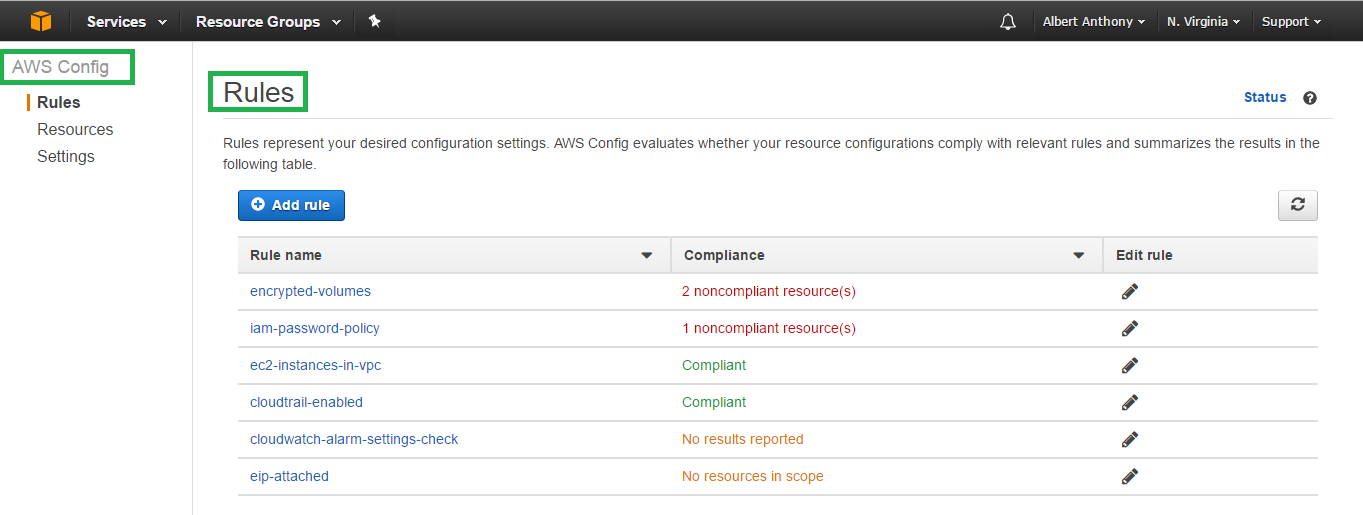Filter the Compliance column arrow

pos(1079,256)
